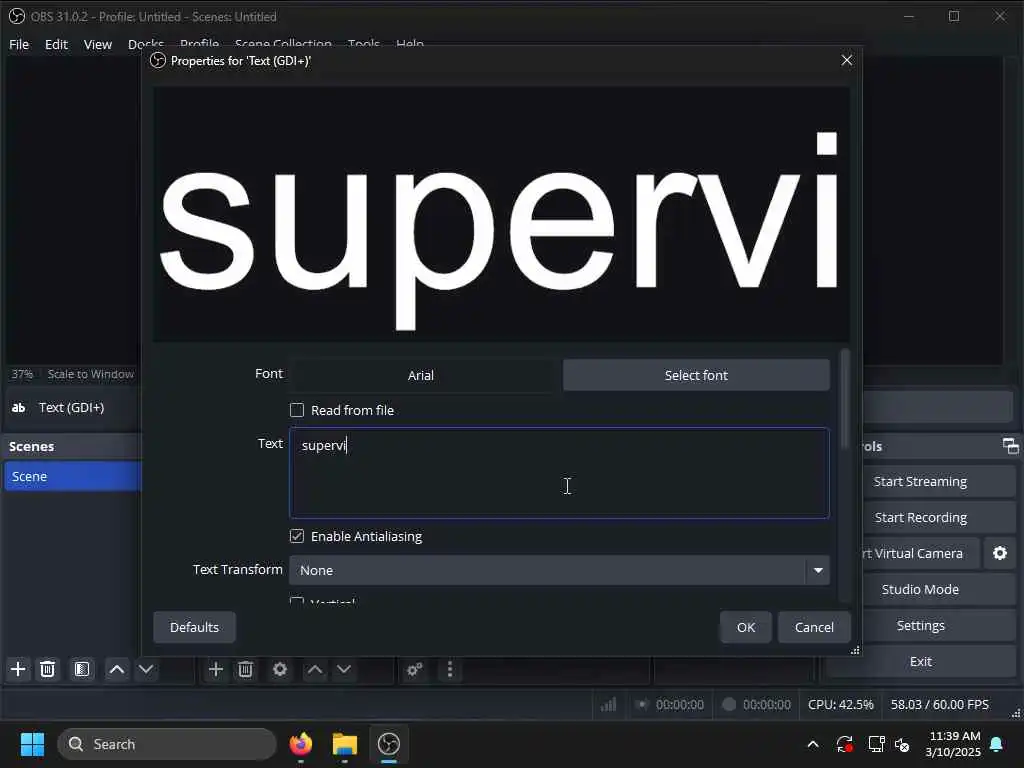
Task: Click the sync update tray icon
Action: pos(844,744)
